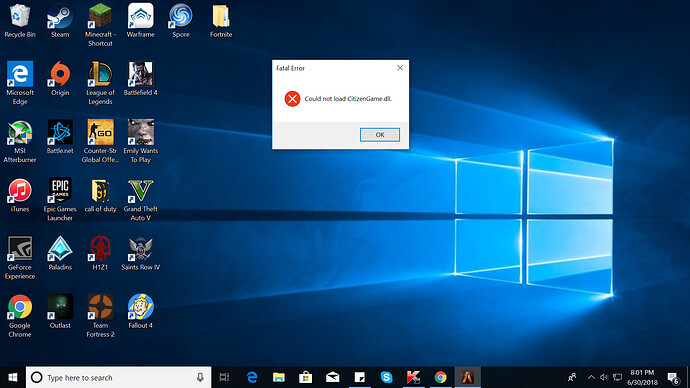This screenshot has height=388, width=690.
Task: Select the Grand Theft Auto V icon
Action: (x=140, y=199)
